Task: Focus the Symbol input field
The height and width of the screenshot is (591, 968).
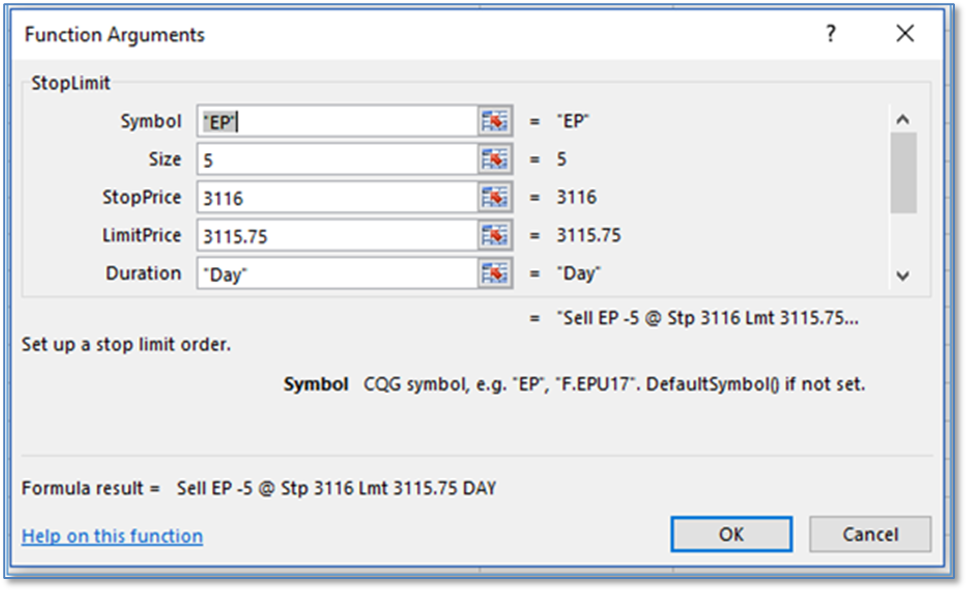Action: [337, 121]
